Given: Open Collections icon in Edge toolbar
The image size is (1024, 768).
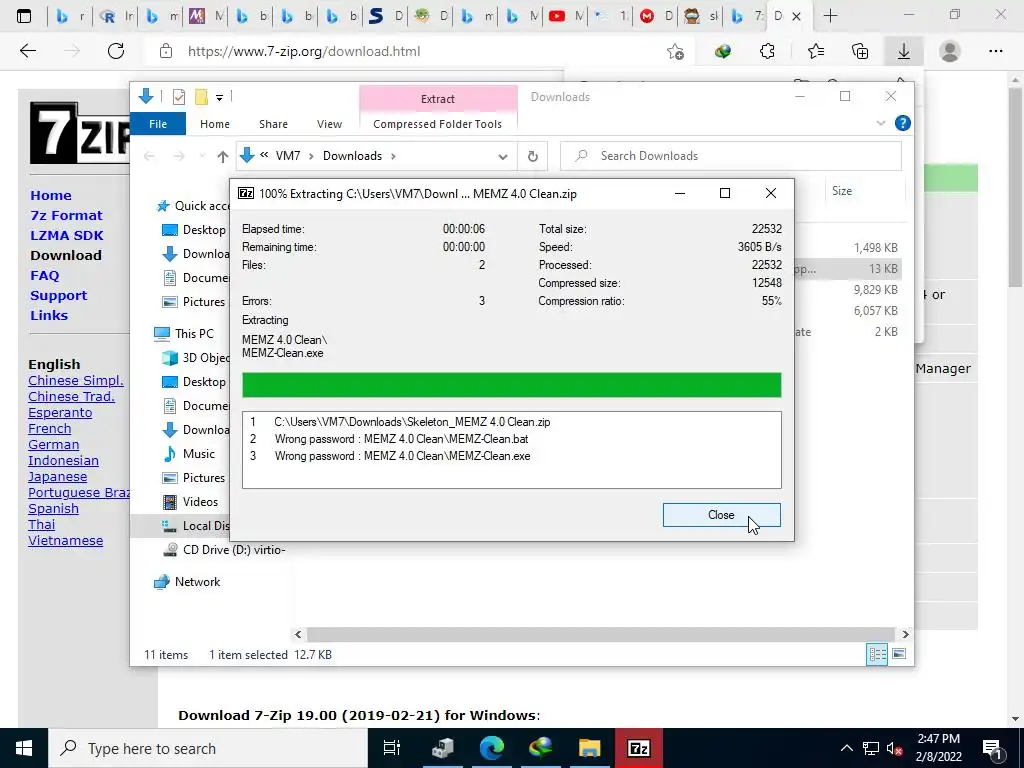Looking at the screenshot, I should pyautogui.click(x=860, y=51).
